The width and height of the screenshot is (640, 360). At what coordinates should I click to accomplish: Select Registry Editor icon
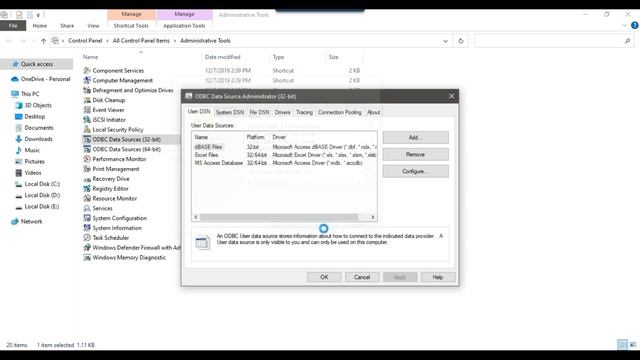[87, 188]
